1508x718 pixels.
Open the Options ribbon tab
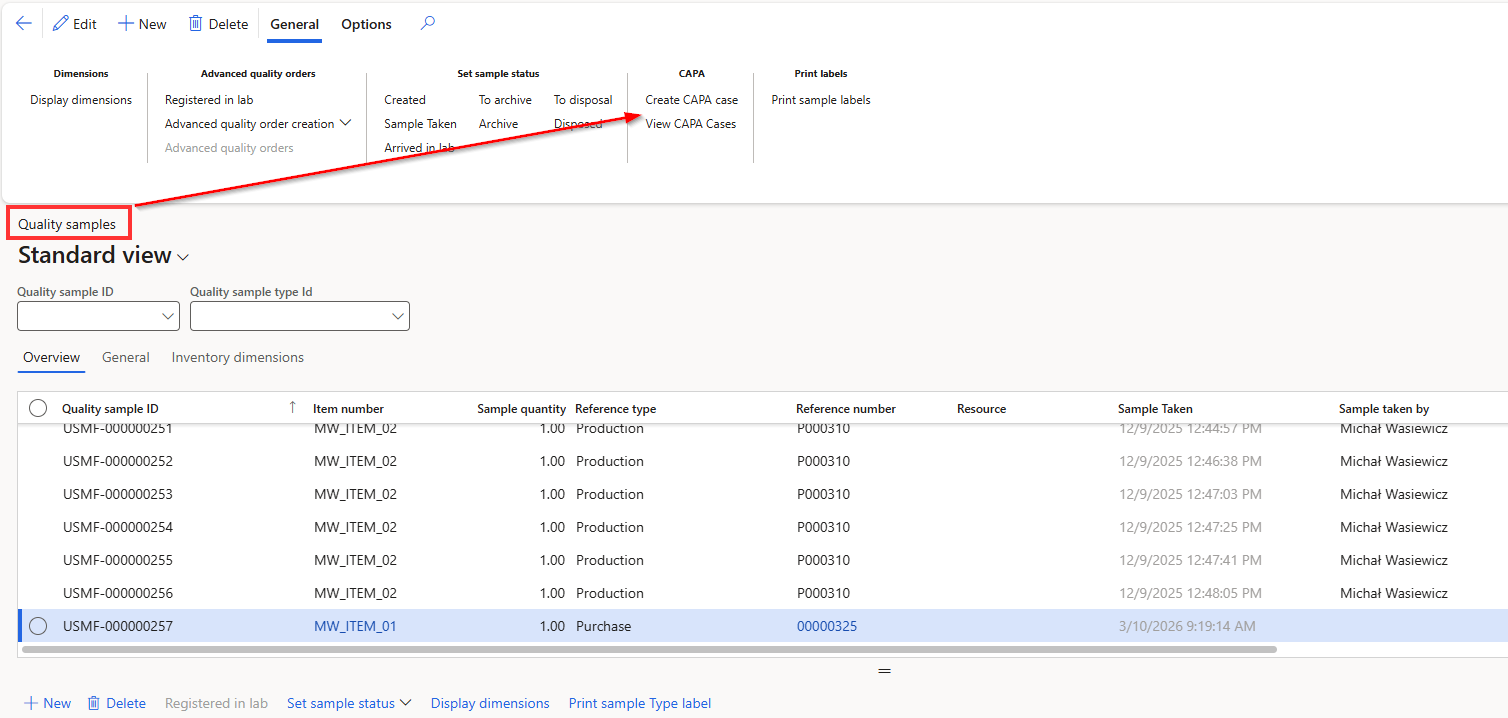[x=367, y=25]
